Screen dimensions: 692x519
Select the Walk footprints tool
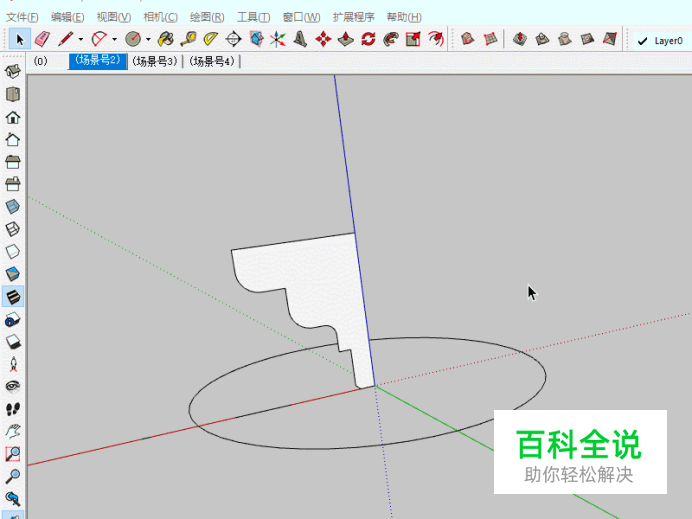tap(13, 409)
